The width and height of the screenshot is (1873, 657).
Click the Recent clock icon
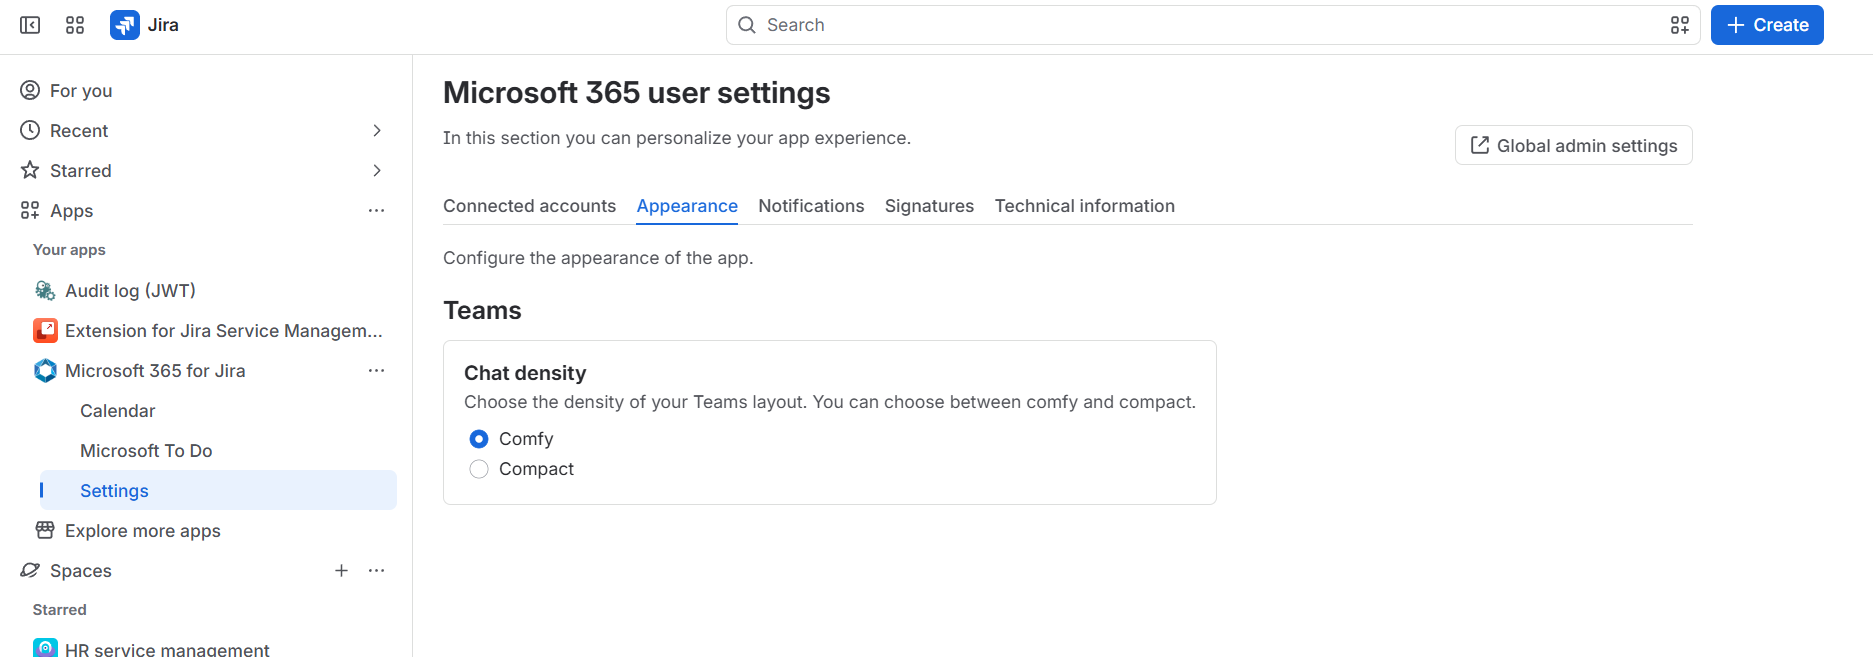point(30,131)
